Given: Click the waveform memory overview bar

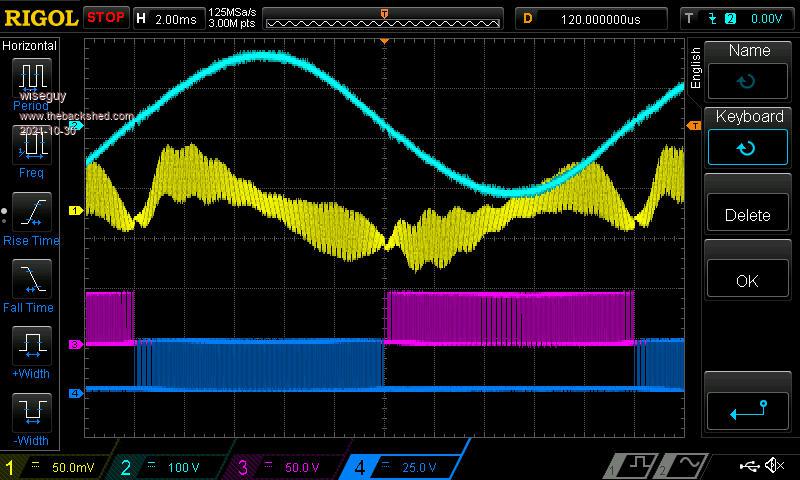Looking at the screenshot, I should tap(384, 18).
